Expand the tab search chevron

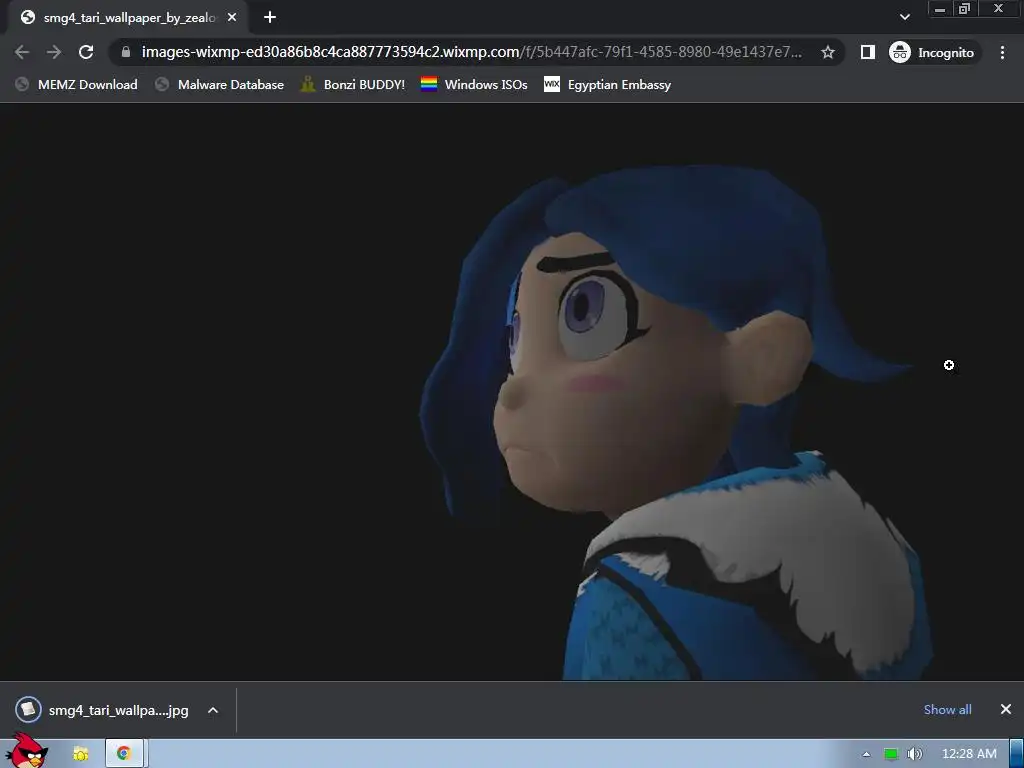pyautogui.click(x=904, y=18)
